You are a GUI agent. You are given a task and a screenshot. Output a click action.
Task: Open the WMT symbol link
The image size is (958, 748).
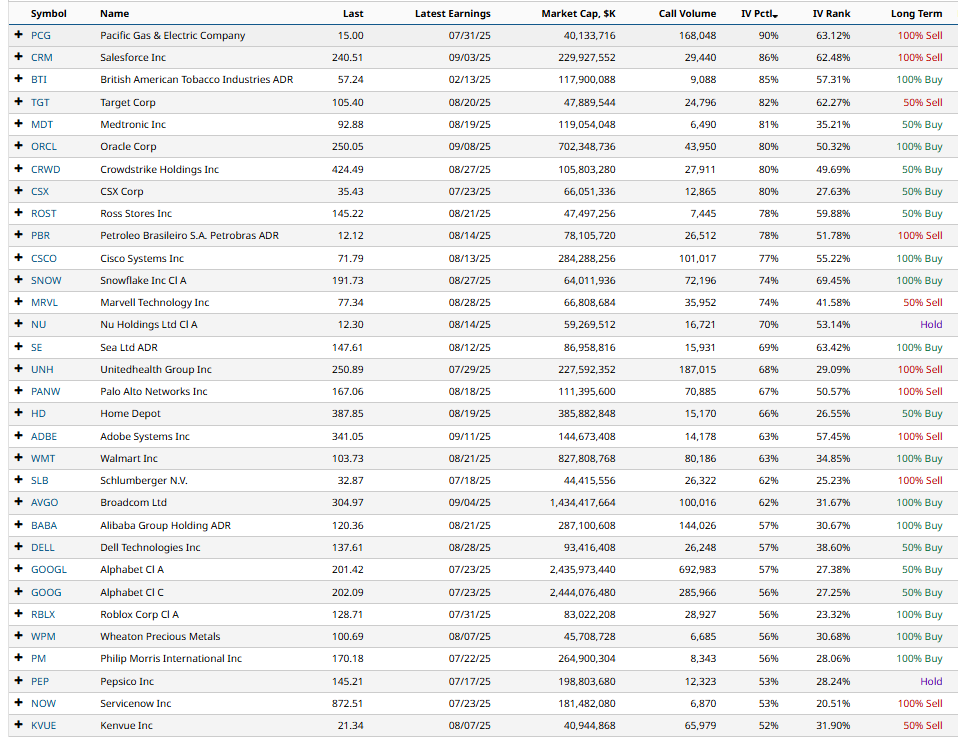click(43, 458)
